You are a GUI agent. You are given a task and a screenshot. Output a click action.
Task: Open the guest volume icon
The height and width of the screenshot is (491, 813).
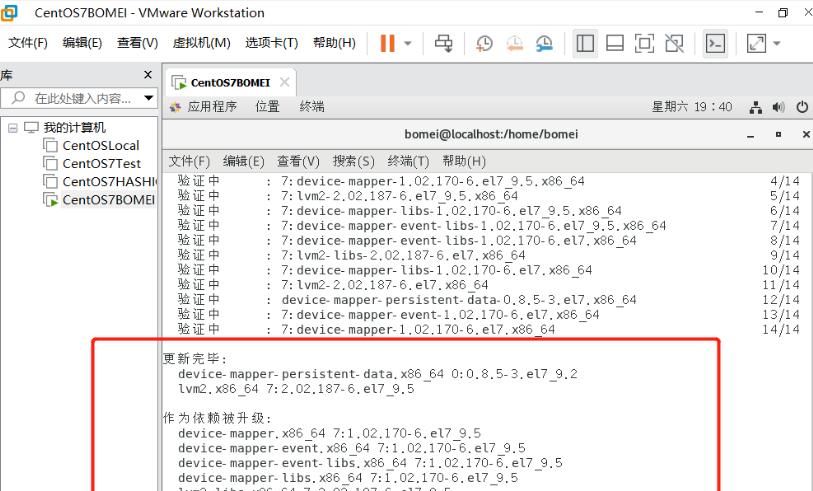[778, 107]
